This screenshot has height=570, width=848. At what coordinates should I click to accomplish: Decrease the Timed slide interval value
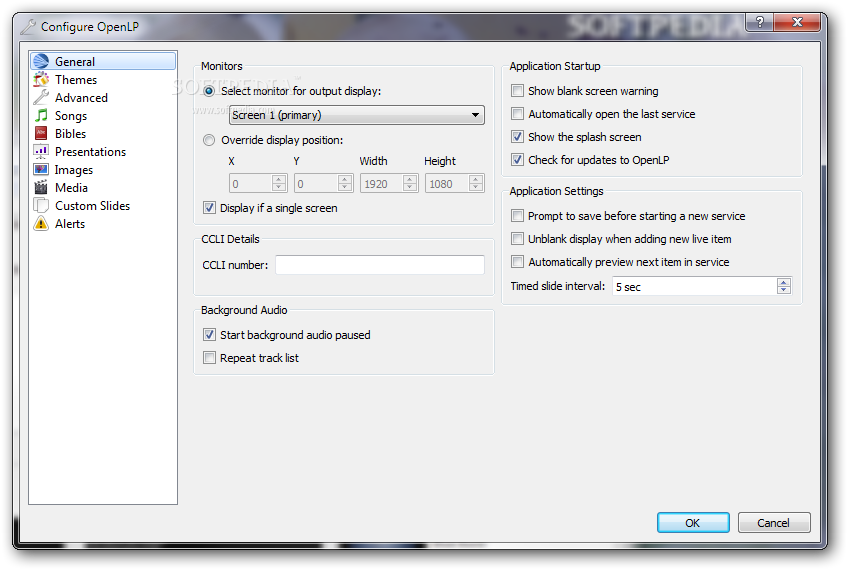pos(784,290)
